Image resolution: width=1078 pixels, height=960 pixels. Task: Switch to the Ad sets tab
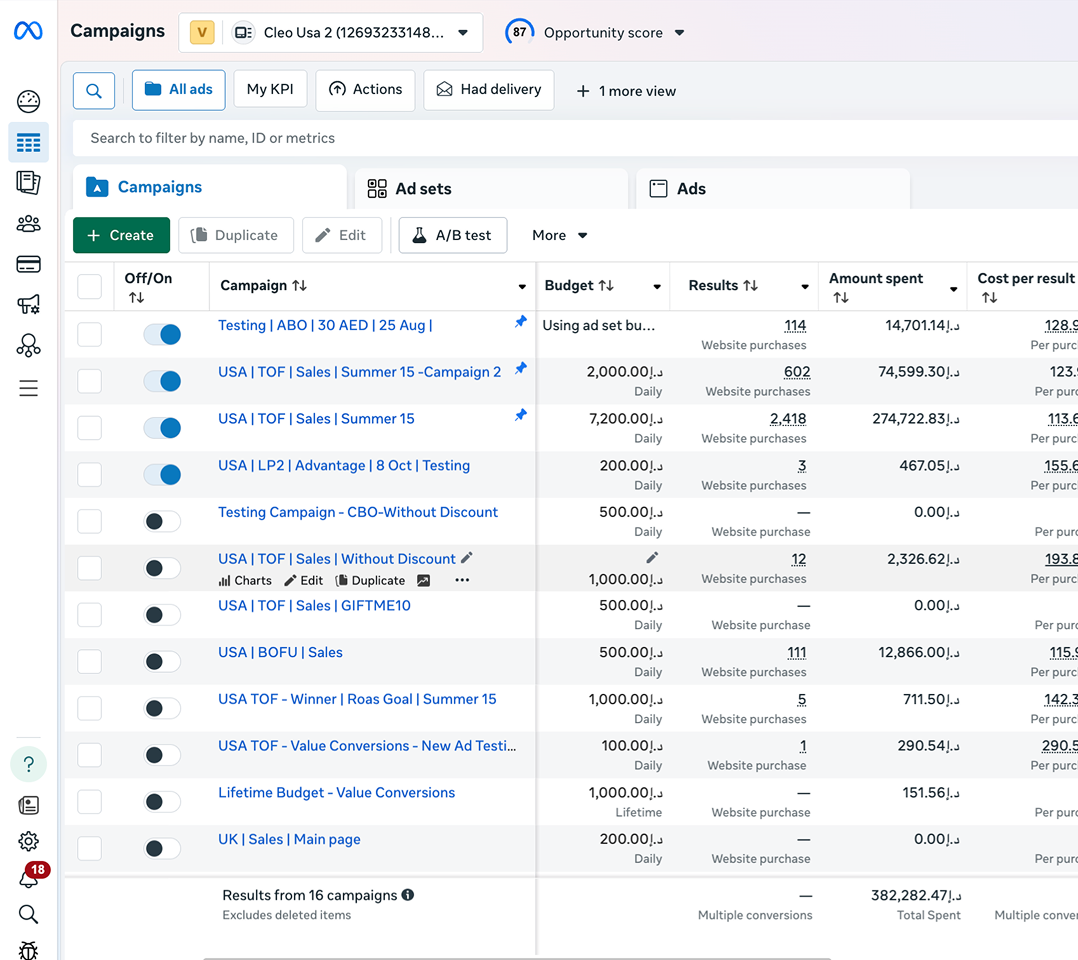(422, 189)
